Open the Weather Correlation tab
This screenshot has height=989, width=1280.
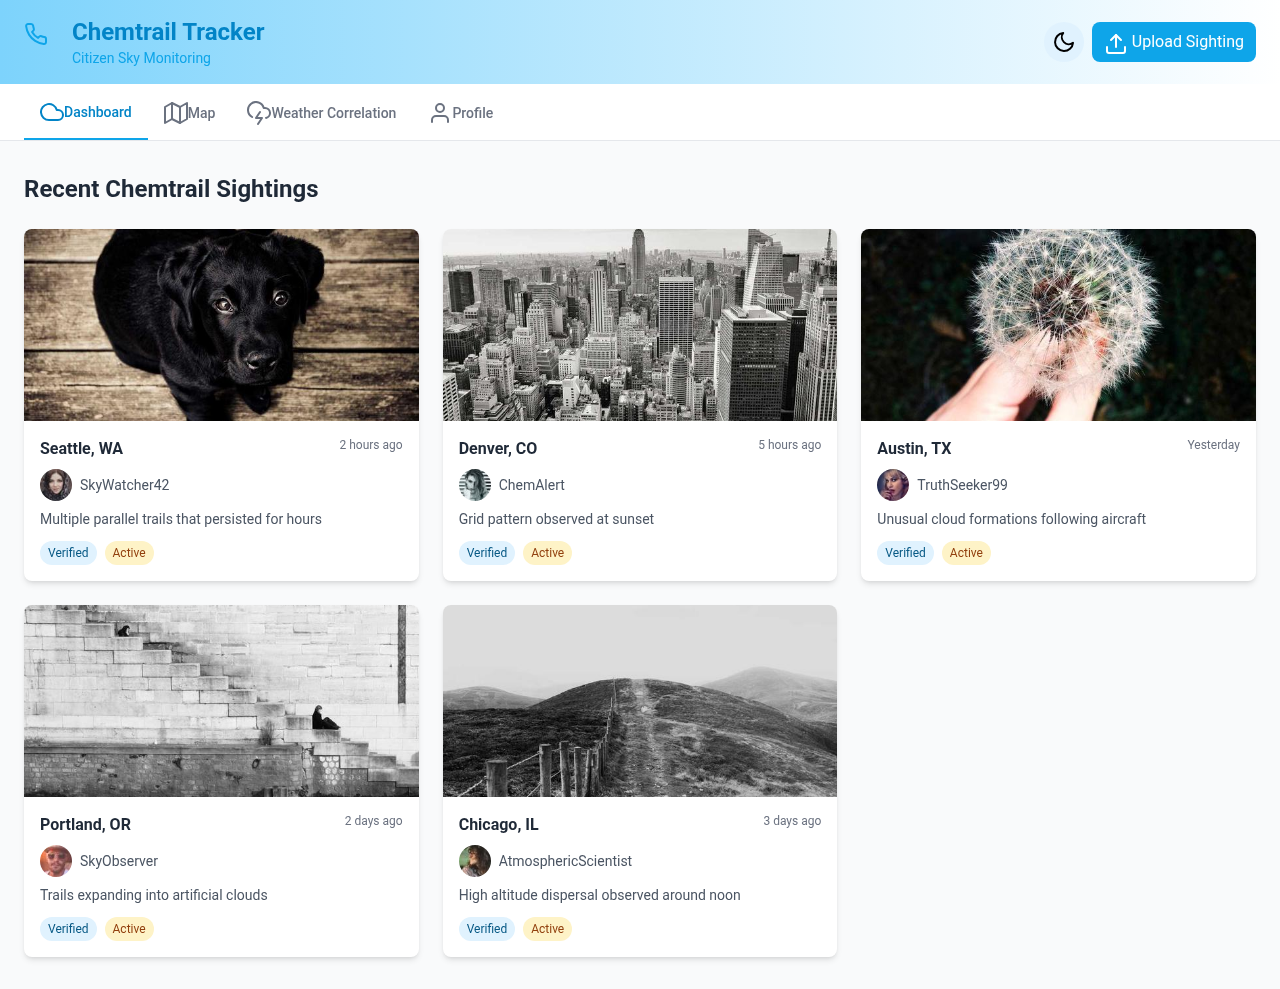click(x=321, y=113)
